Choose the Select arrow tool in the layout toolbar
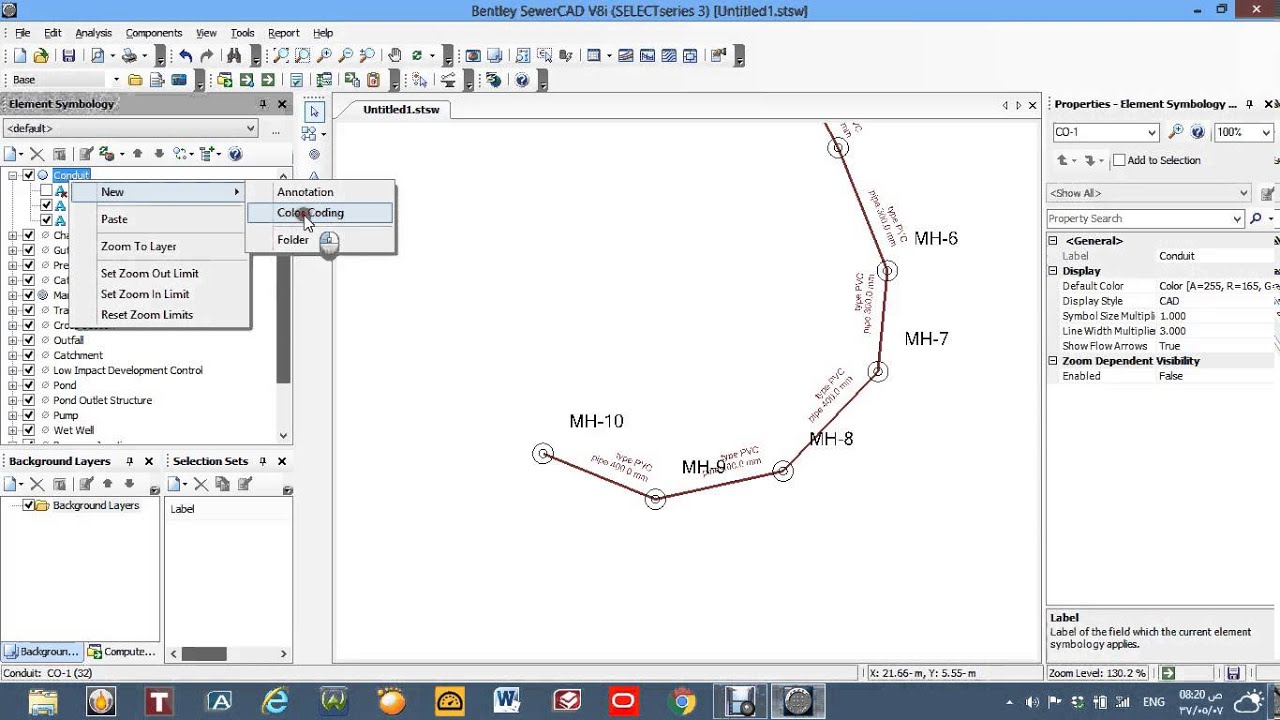Image resolution: width=1280 pixels, height=720 pixels. (x=314, y=112)
